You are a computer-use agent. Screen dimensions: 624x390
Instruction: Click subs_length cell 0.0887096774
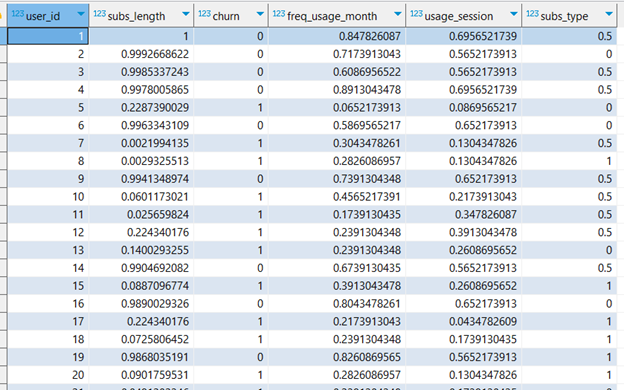point(141,286)
